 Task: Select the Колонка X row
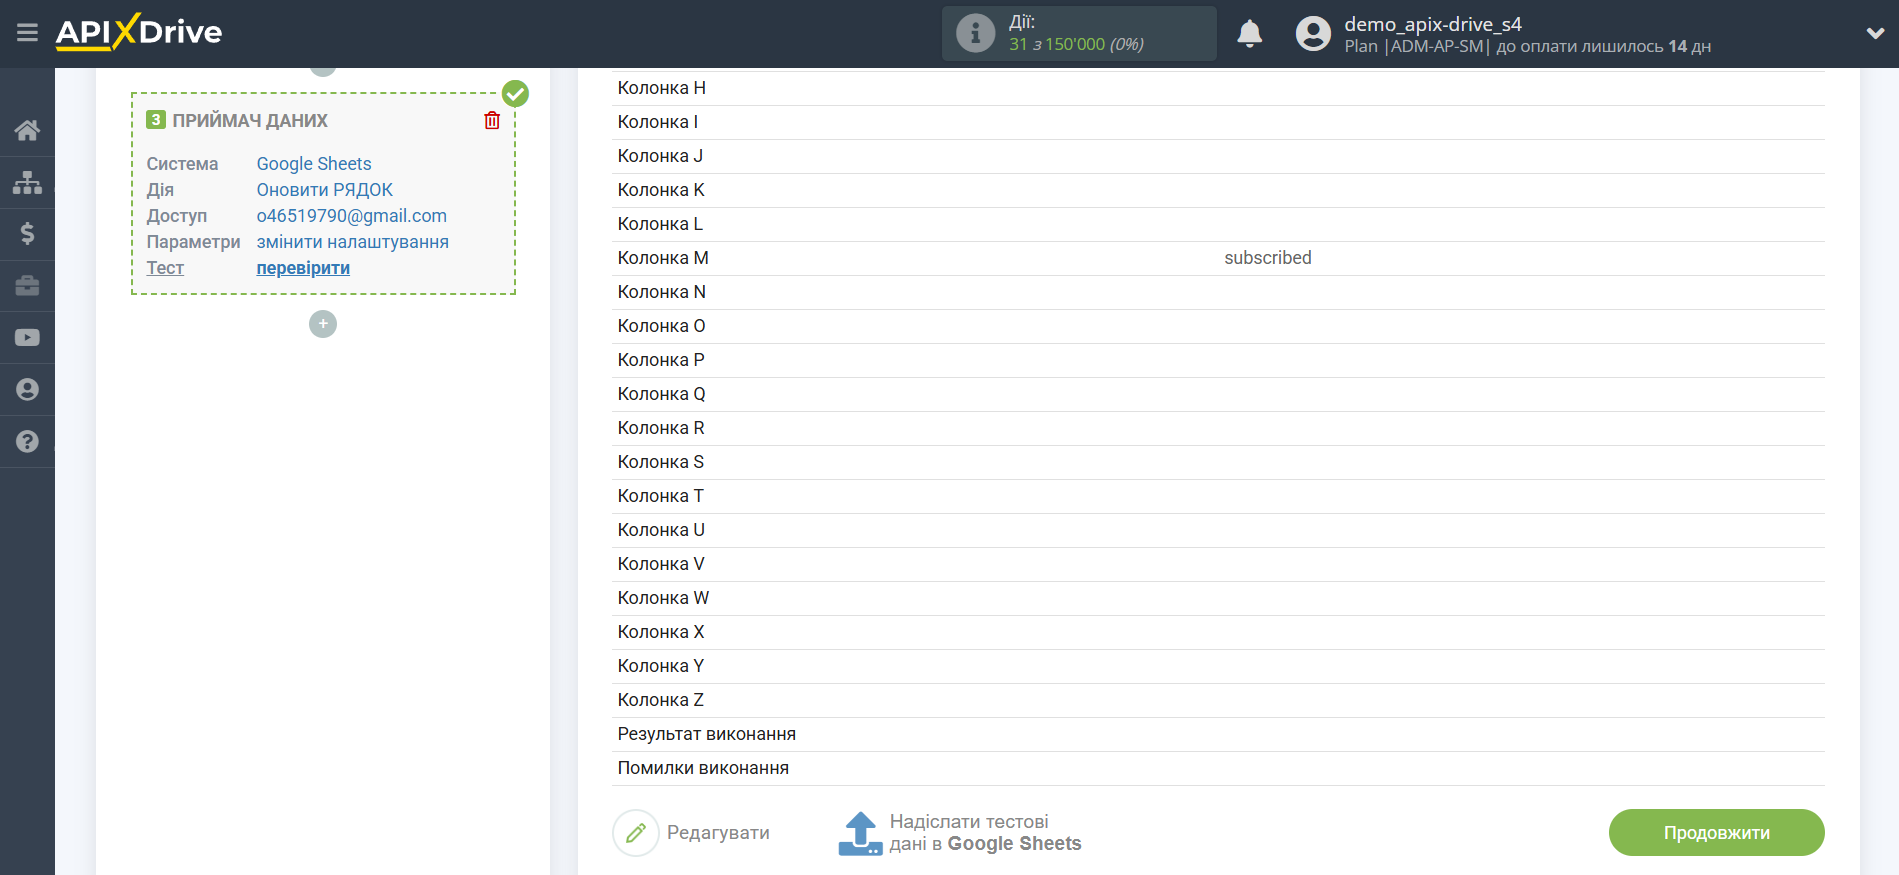(1218, 632)
